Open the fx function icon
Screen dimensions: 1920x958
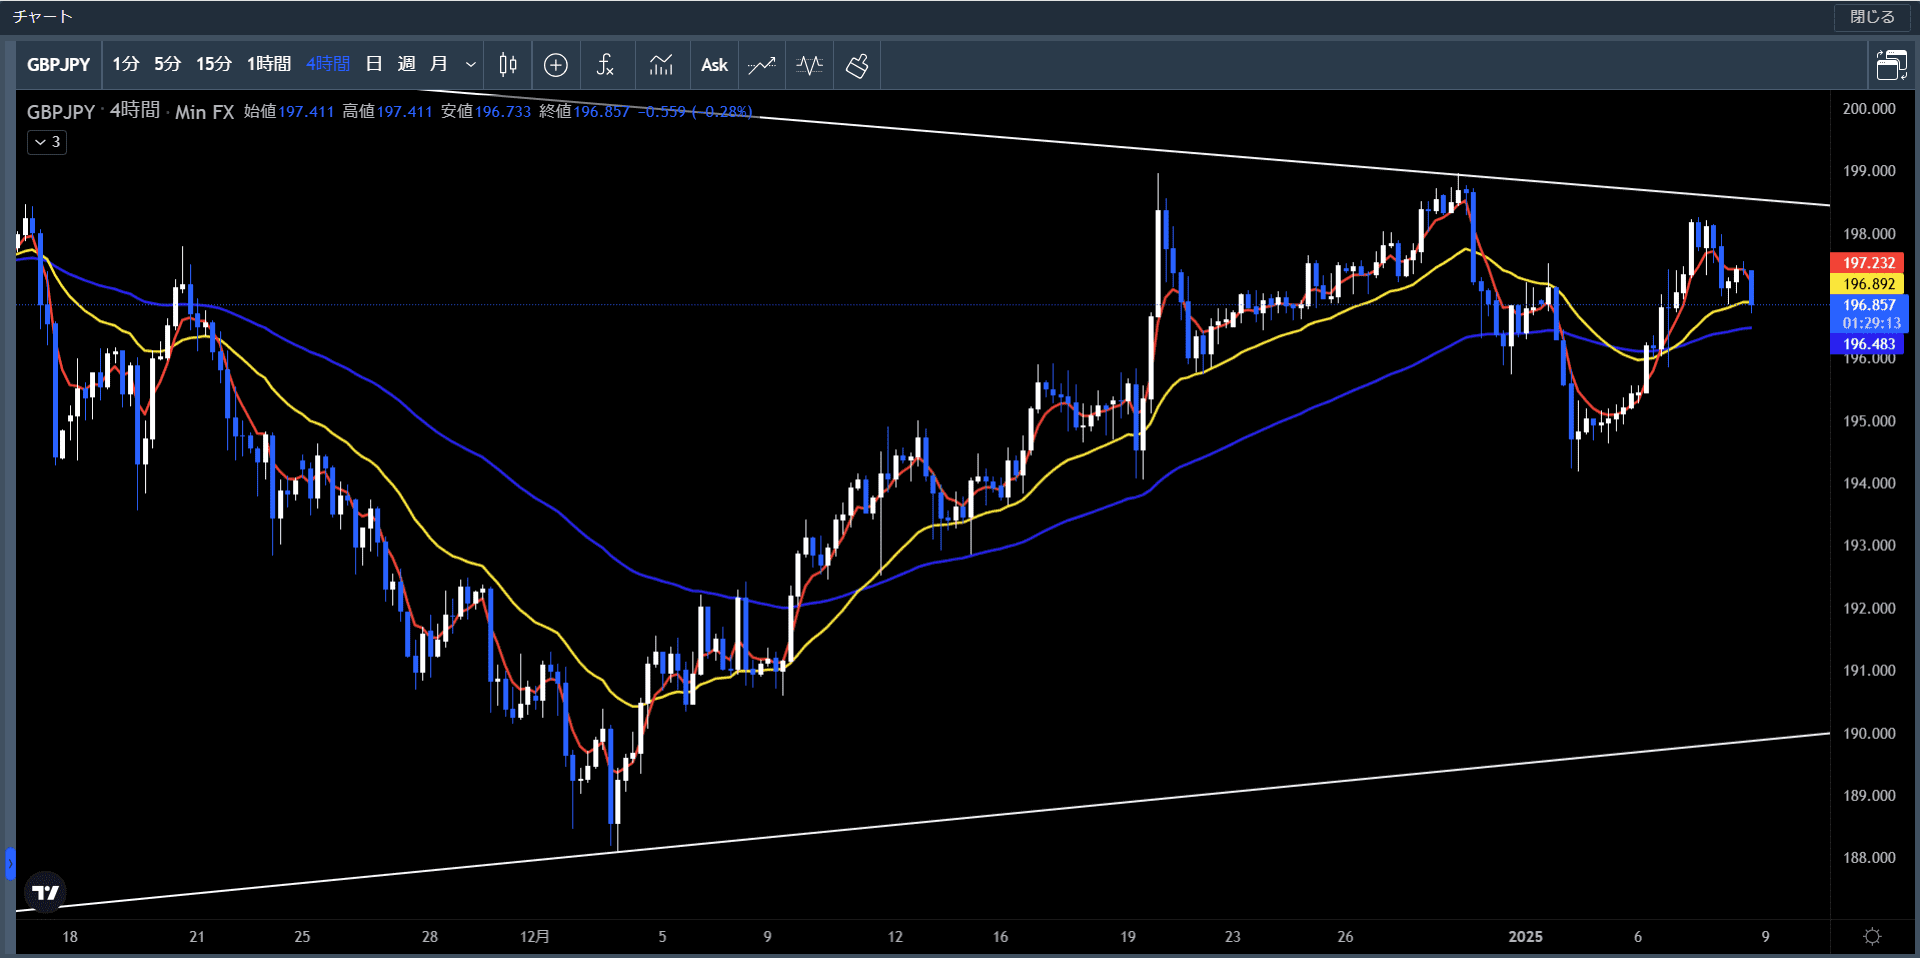click(605, 65)
